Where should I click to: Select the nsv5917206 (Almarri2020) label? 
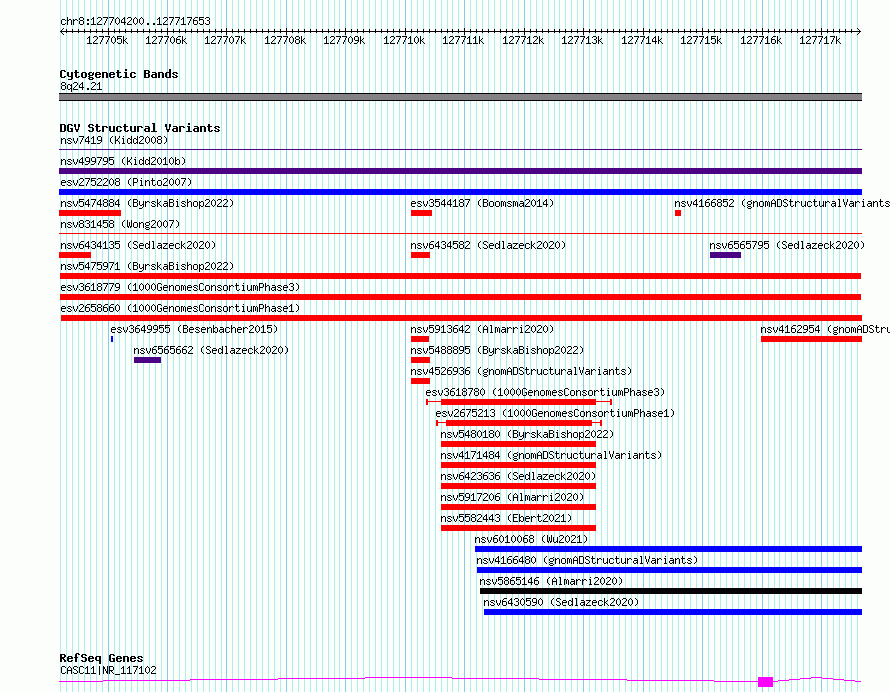click(513, 497)
